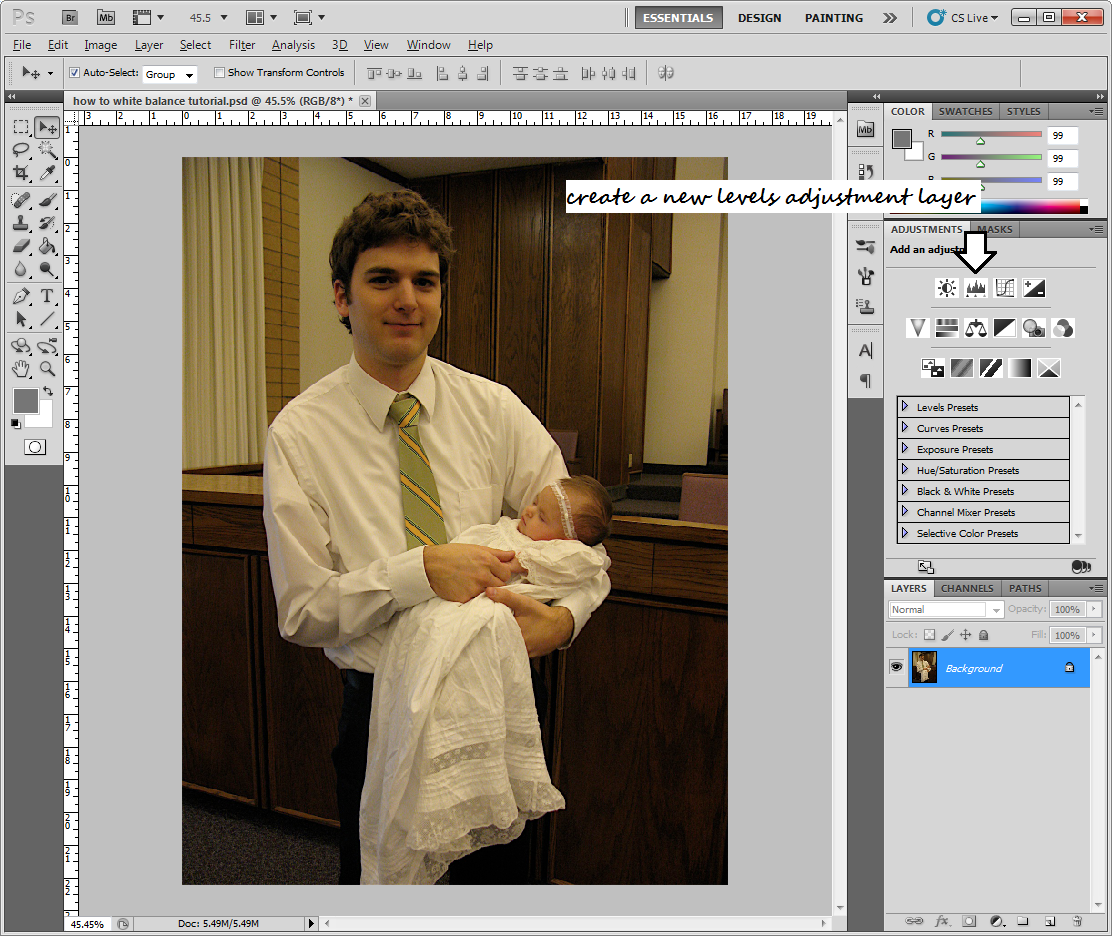
Task: Add a Color Balance adjustment
Action: [976, 328]
